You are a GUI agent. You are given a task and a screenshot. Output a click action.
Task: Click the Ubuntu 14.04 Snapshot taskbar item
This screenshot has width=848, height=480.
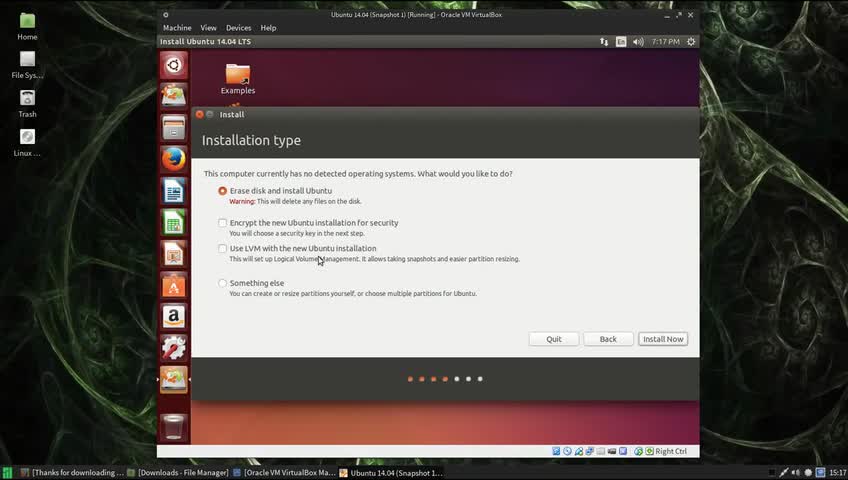[390, 473]
